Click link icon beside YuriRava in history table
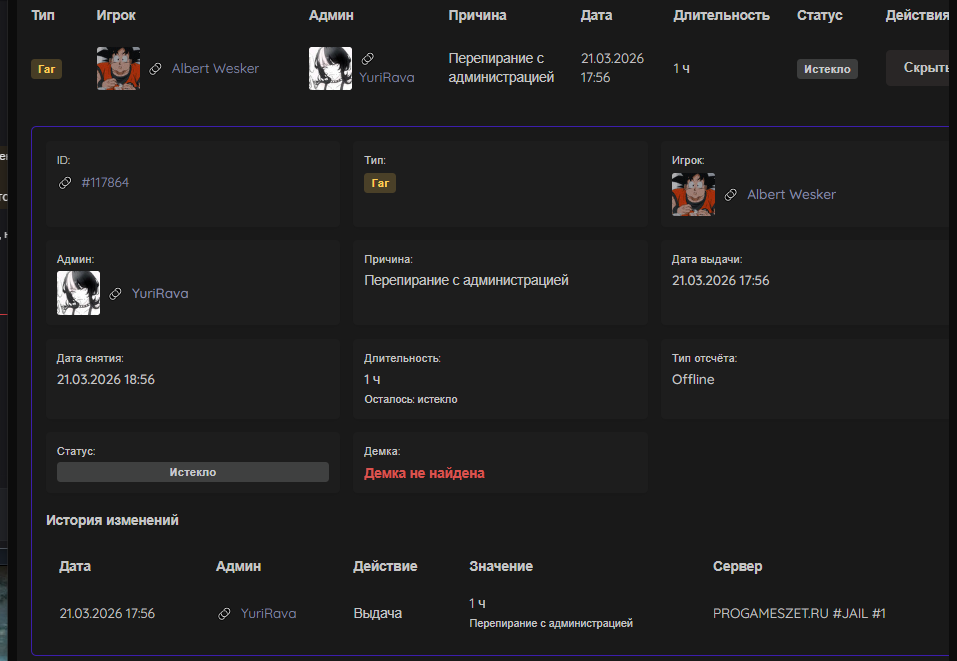This screenshot has height=661, width=957. 224,614
